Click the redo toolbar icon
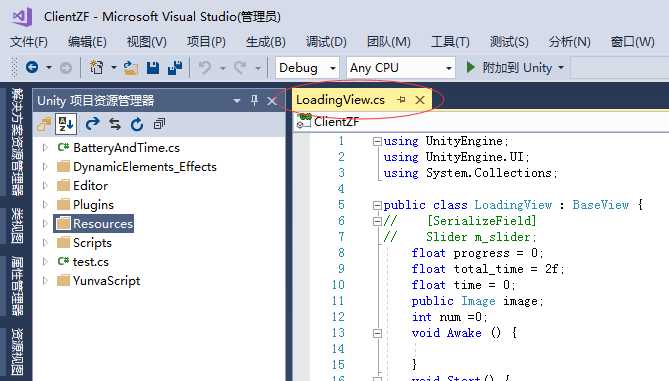The image size is (669, 381). (x=240, y=67)
